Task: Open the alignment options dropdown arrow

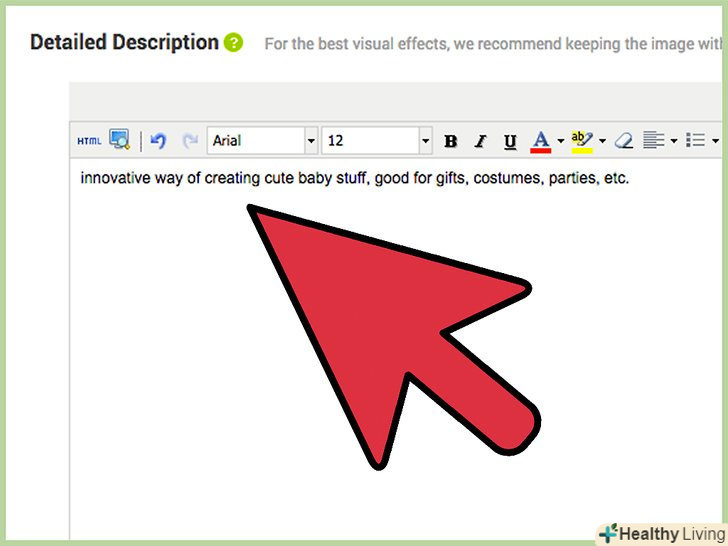Action: 674,141
